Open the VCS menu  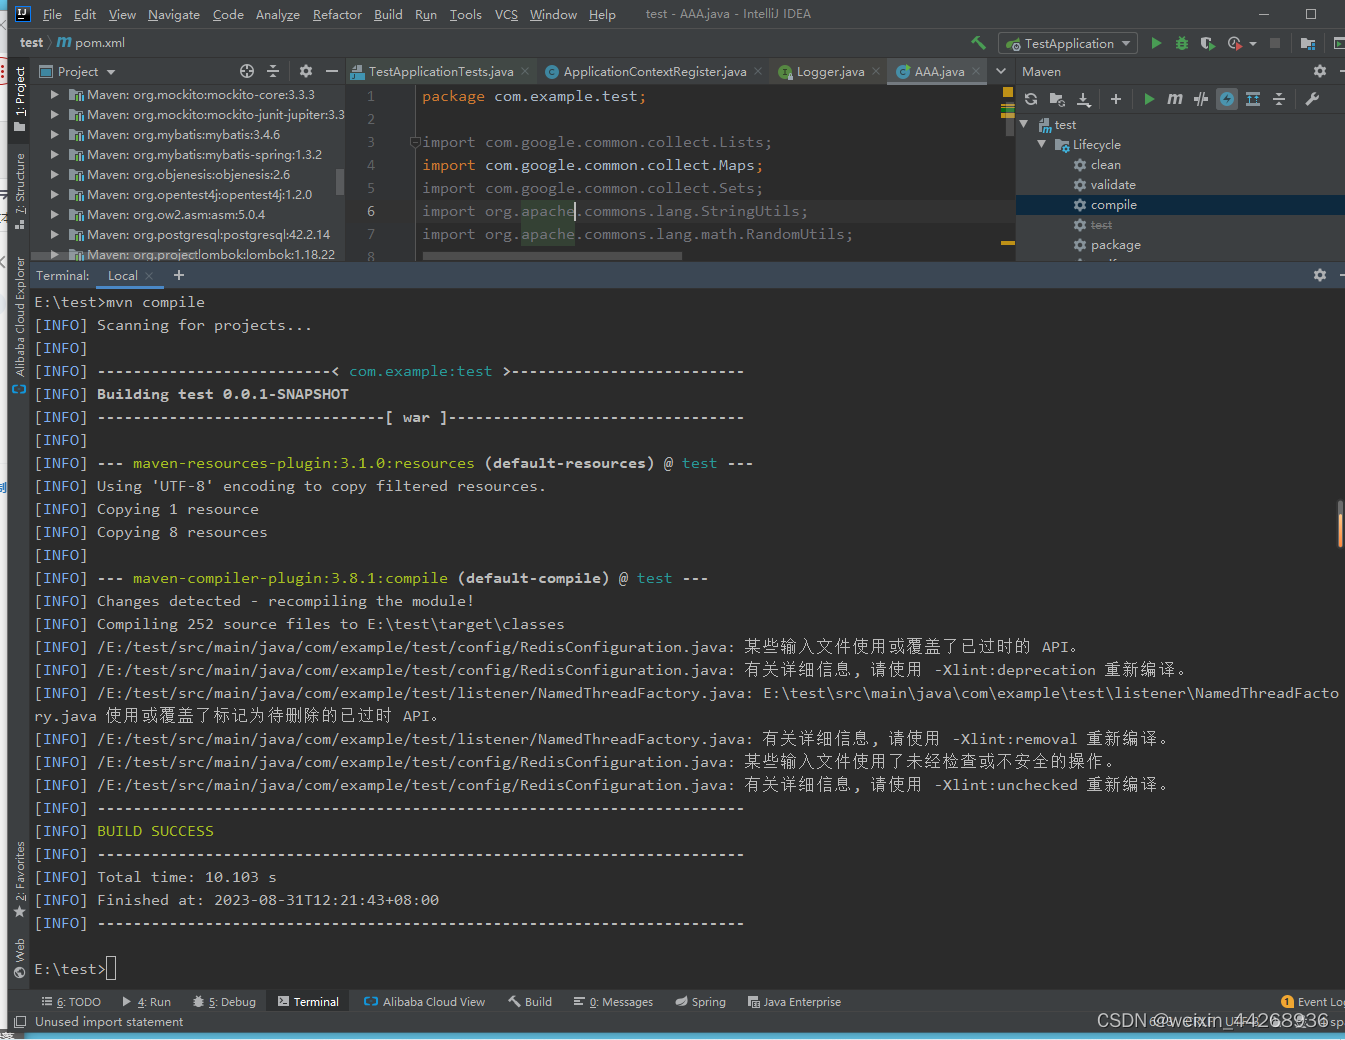pyautogui.click(x=506, y=14)
